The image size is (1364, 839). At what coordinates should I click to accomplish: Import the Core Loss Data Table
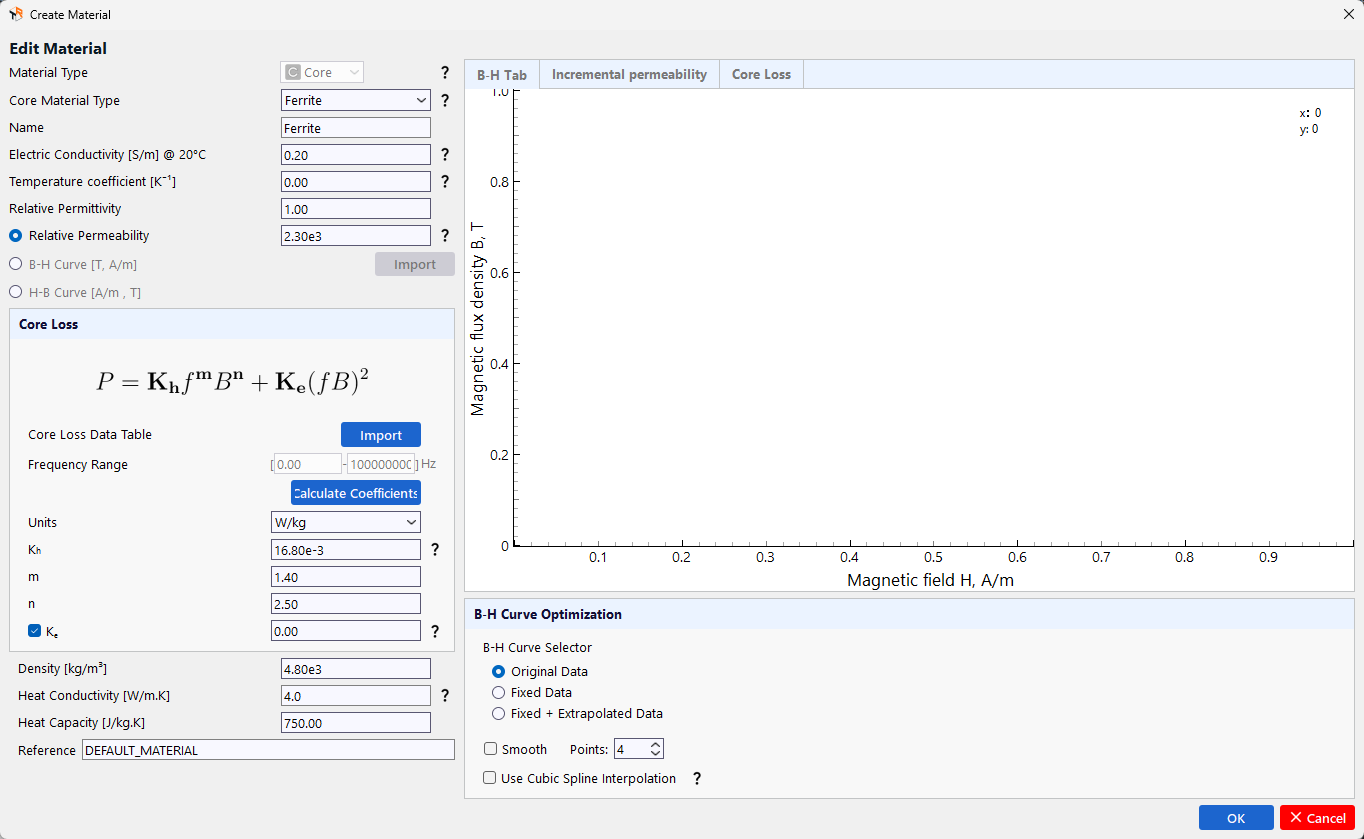[380, 434]
